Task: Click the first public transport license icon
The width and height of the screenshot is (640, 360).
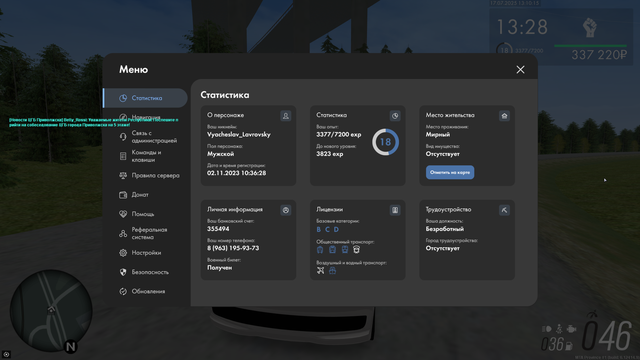Action: [320, 249]
